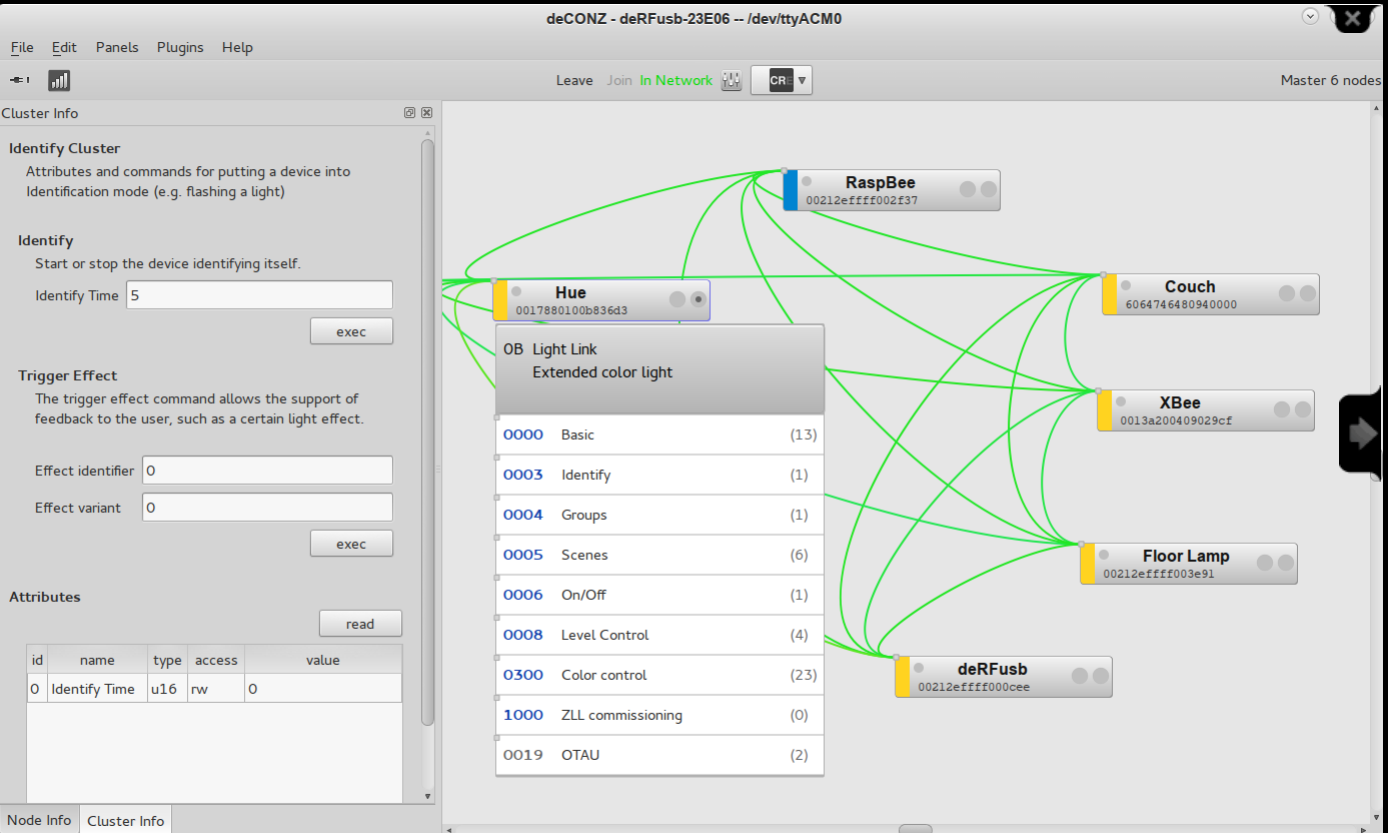Float the Cluster Info panel

410,113
